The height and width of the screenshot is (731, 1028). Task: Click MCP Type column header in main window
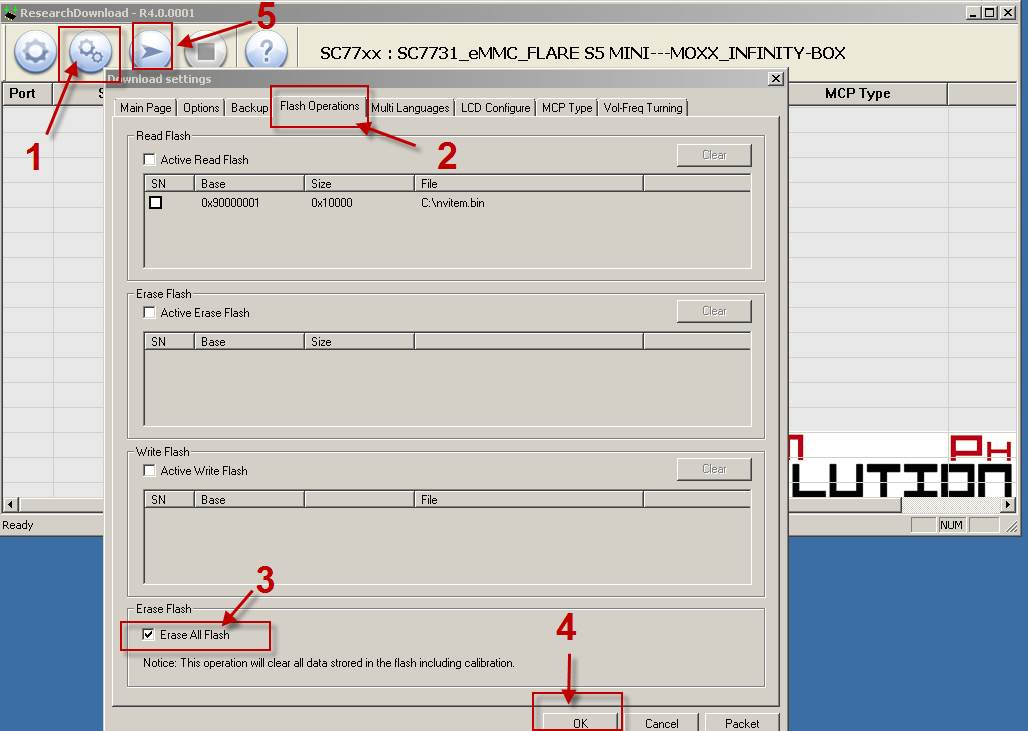tap(858, 93)
